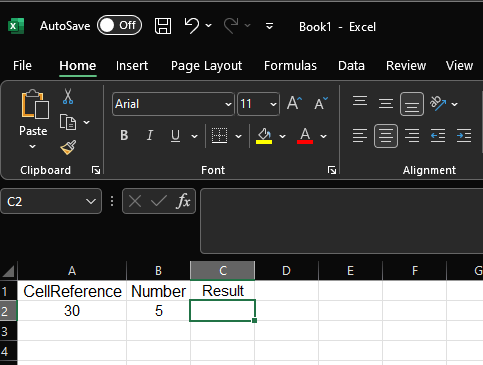
Task: Select column A header
Action: [x=72, y=271]
